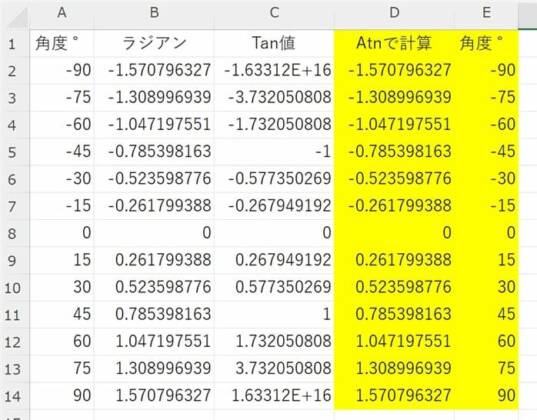The height and width of the screenshot is (420, 537).
Task: Click cell C13 with 3.732050808
Action: click(x=274, y=369)
